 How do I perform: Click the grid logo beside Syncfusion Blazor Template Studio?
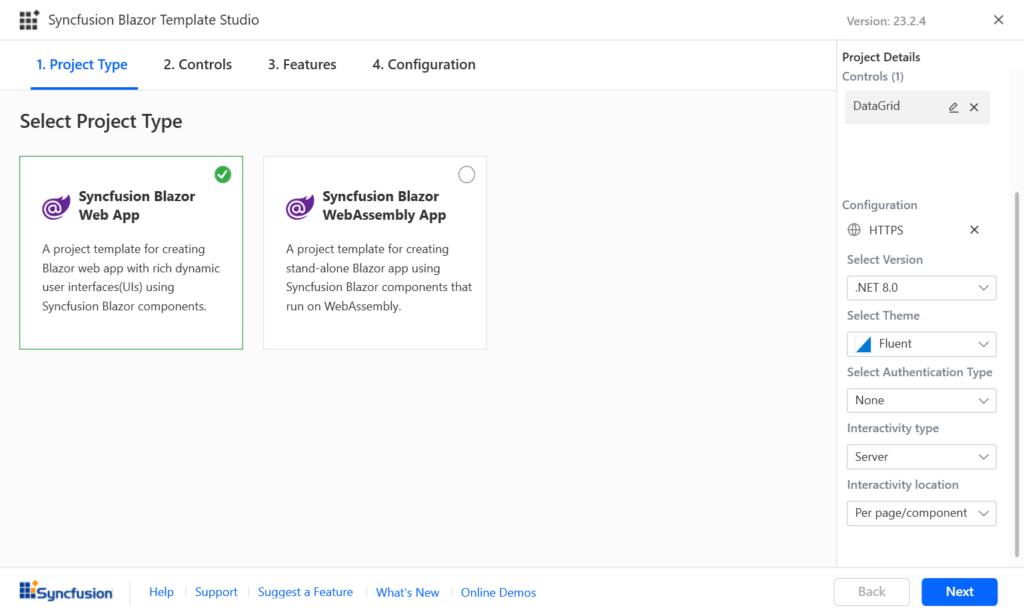pyautogui.click(x=28, y=19)
